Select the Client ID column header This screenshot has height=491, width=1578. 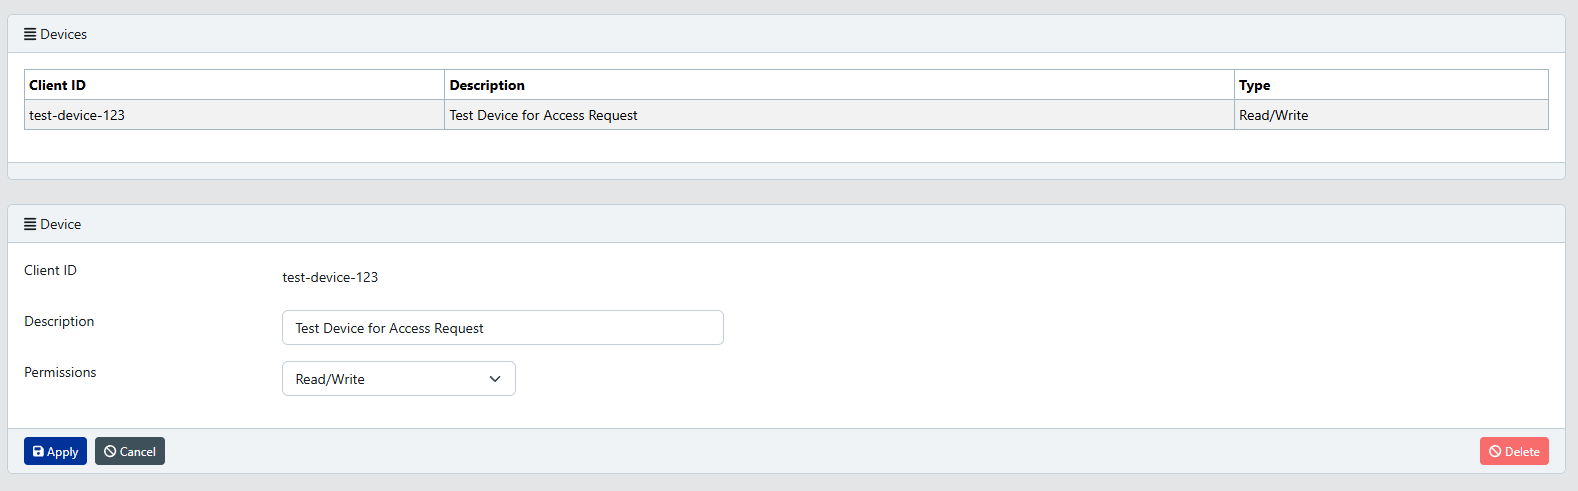point(58,85)
